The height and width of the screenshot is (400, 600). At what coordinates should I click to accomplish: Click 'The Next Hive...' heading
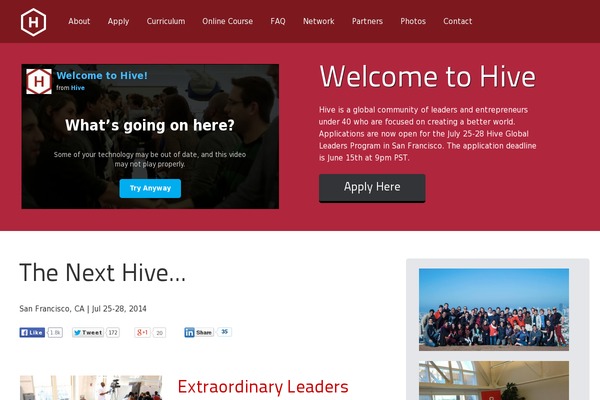103,273
